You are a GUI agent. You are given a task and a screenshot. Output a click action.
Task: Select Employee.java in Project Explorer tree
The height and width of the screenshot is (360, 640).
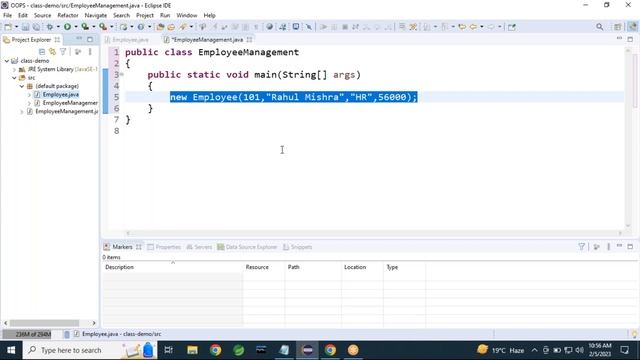(x=60, y=95)
